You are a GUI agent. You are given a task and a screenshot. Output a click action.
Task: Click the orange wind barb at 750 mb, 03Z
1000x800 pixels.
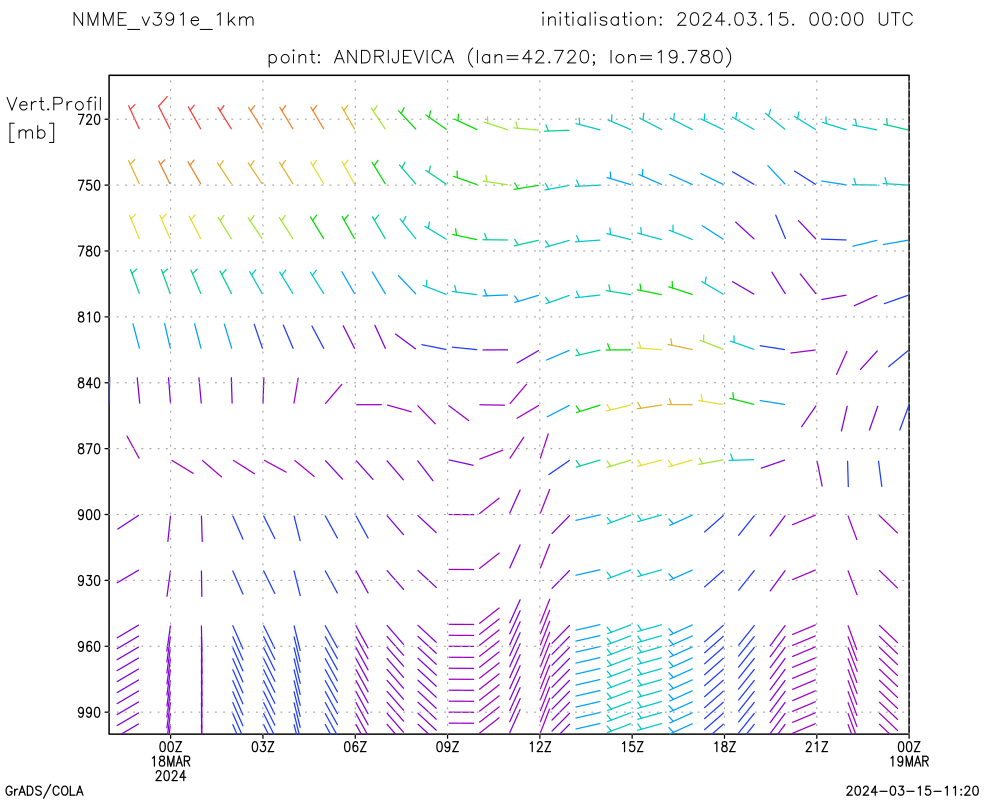pyautogui.click(x=255, y=173)
